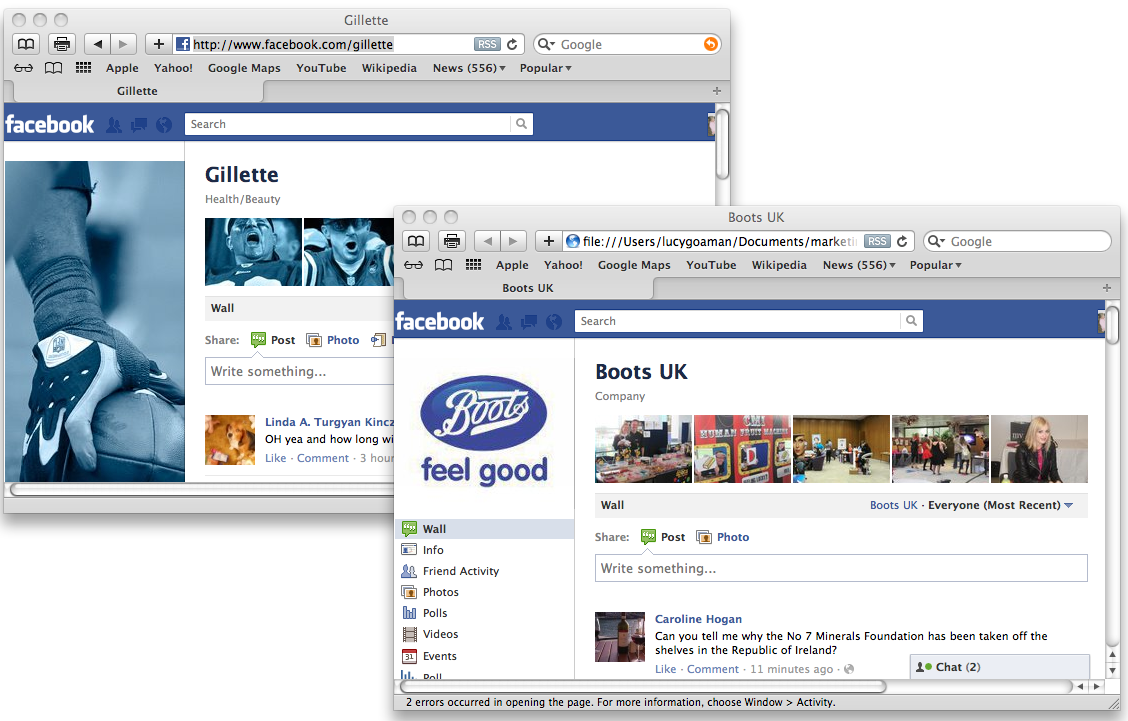Open Facebook notifications globe in Gillette window

(164, 124)
